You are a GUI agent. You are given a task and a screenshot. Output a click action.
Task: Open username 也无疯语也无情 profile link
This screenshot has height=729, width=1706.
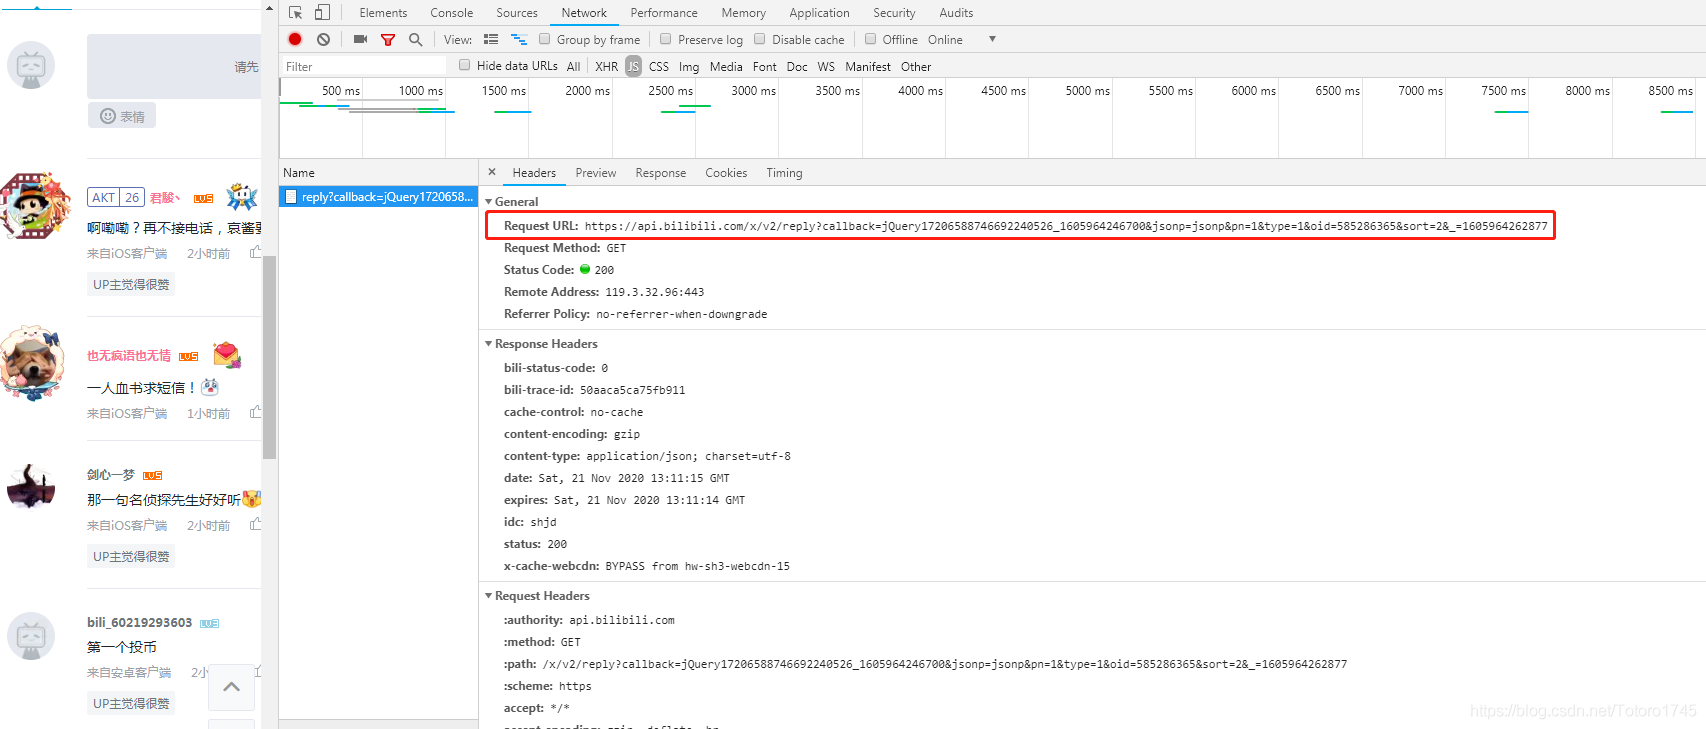pyautogui.click(x=129, y=355)
